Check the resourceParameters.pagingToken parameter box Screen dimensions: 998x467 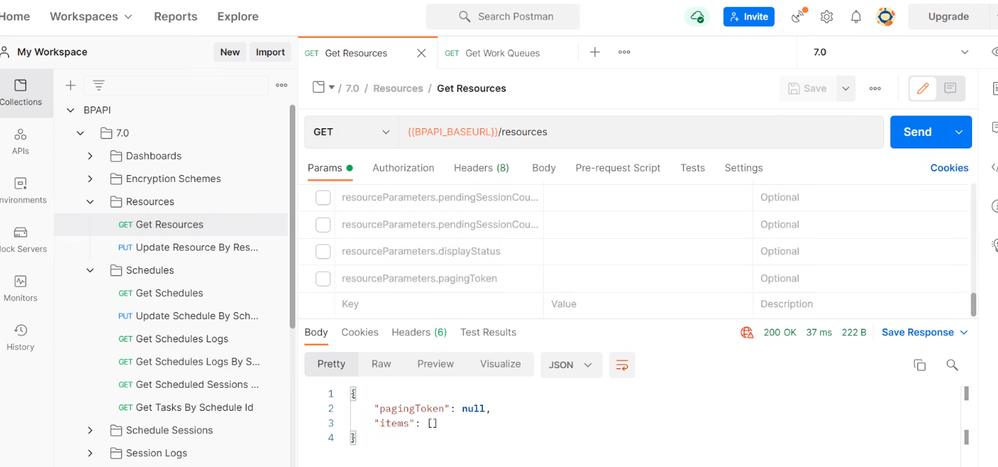coord(323,278)
